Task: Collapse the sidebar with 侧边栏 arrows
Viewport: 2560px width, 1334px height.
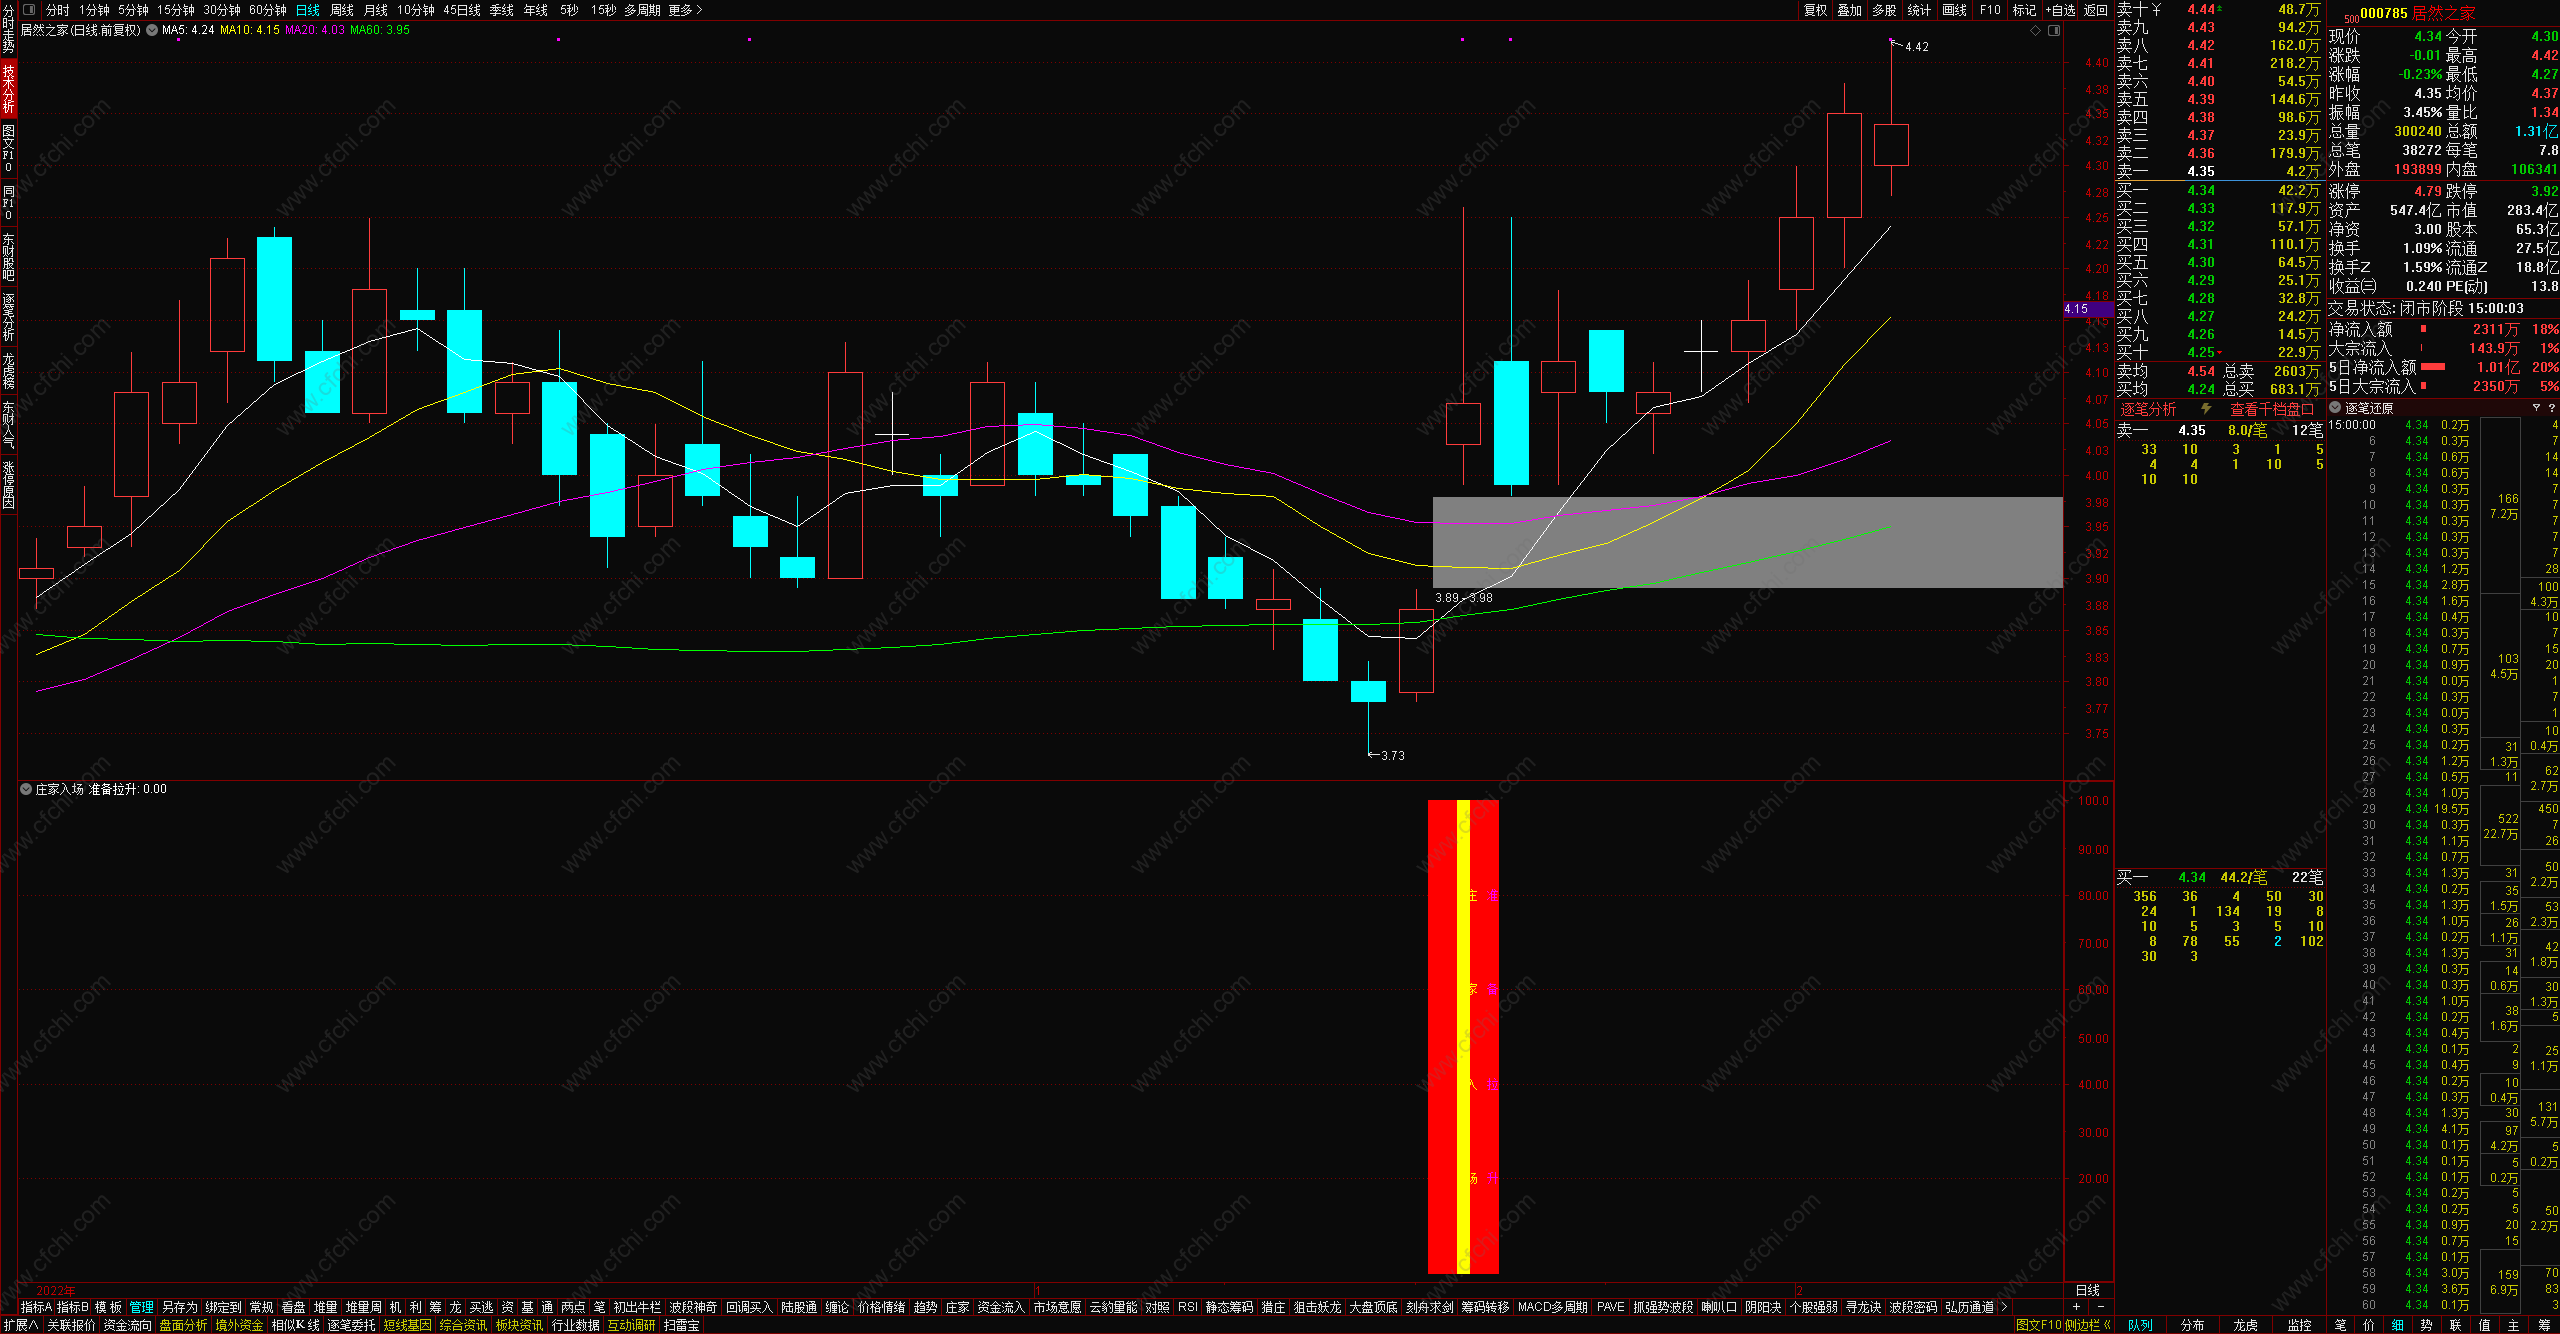Action: 2106,1325
